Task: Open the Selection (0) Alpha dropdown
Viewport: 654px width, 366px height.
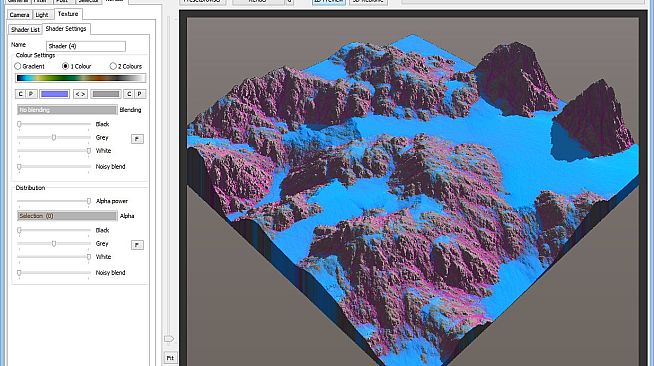Action: (x=67, y=216)
